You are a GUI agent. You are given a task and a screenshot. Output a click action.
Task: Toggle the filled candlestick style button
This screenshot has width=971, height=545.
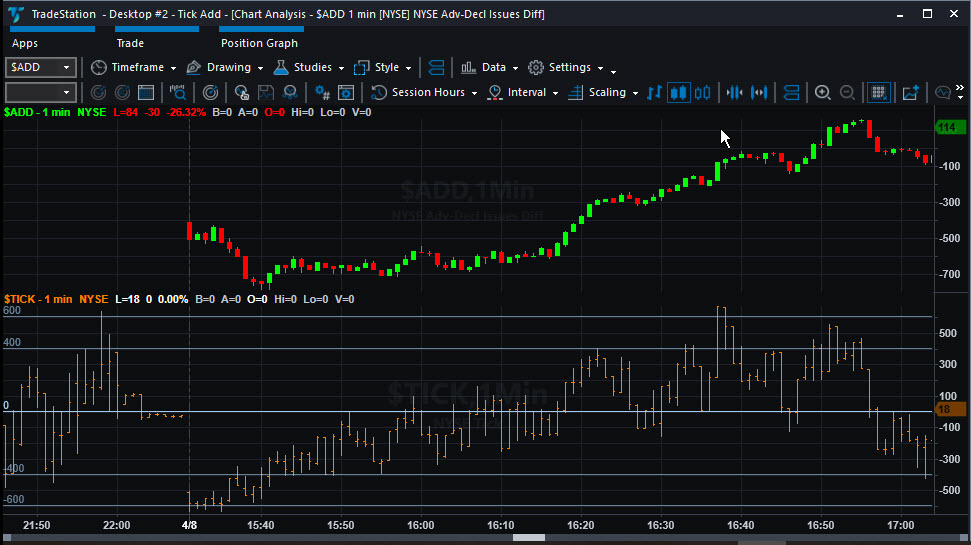click(679, 93)
